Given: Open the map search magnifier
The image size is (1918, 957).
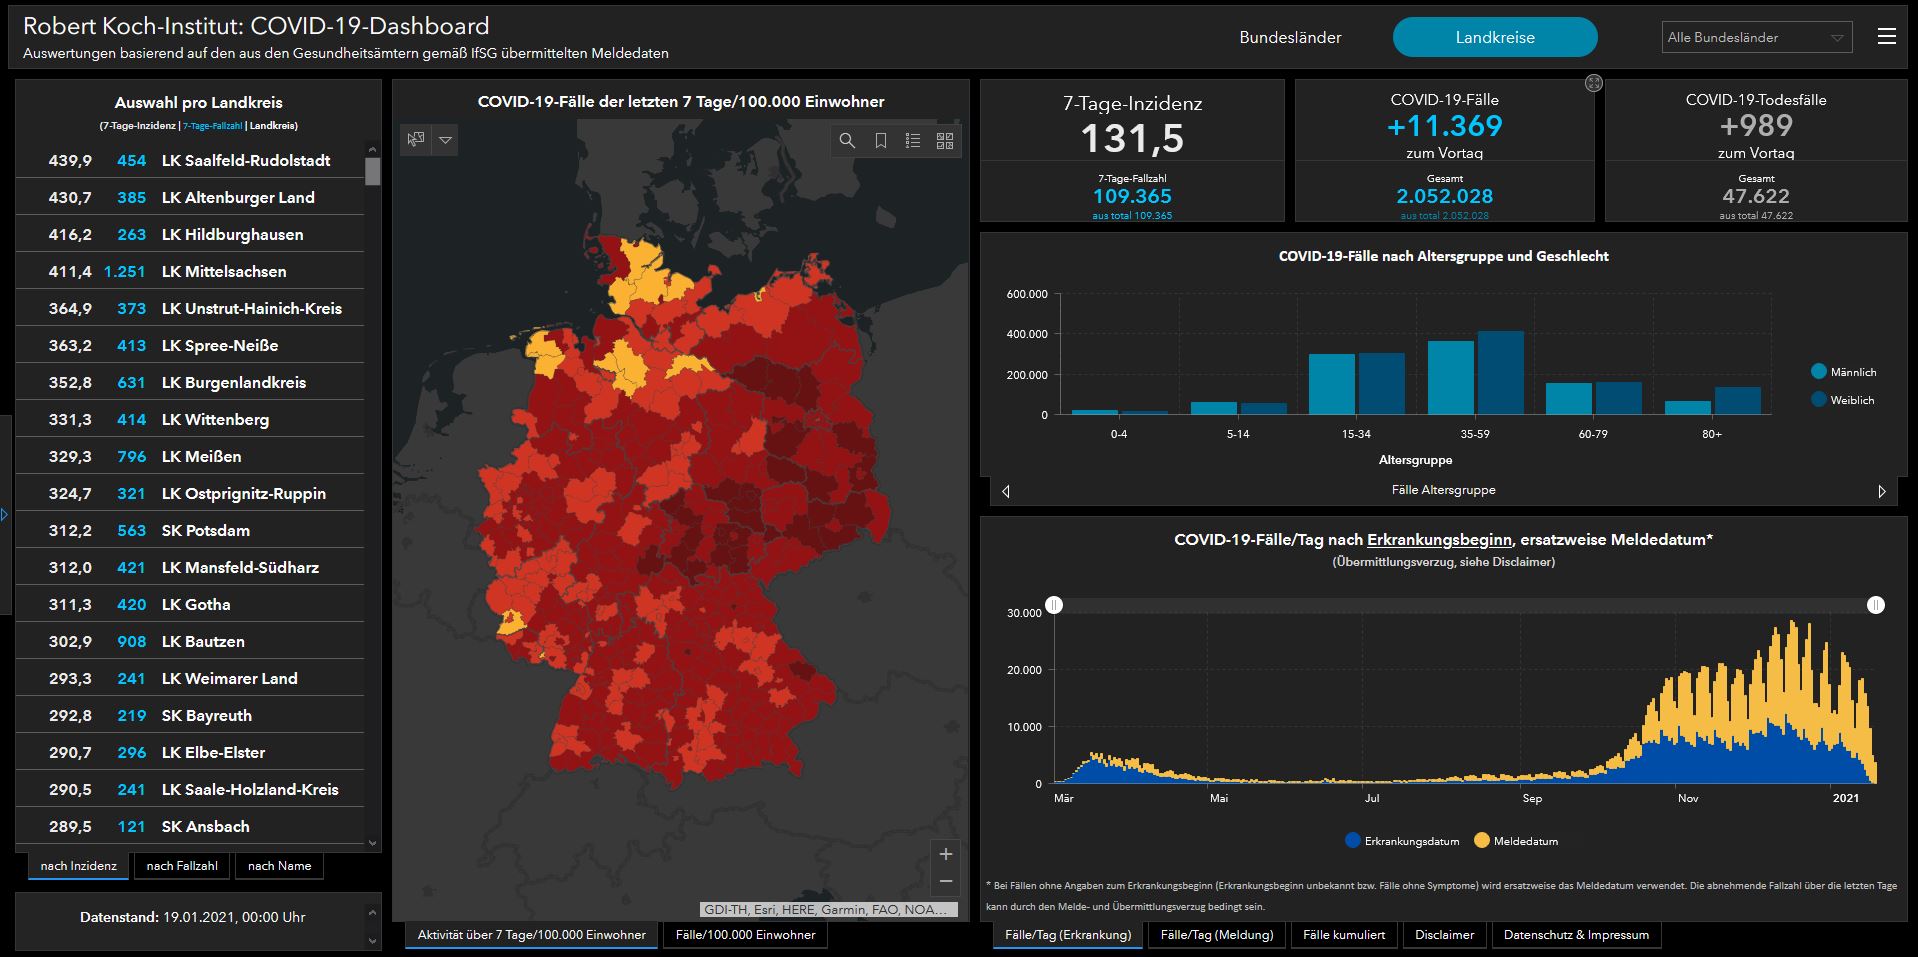Looking at the screenshot, I should pyautogui.click(x=847, y=141).
